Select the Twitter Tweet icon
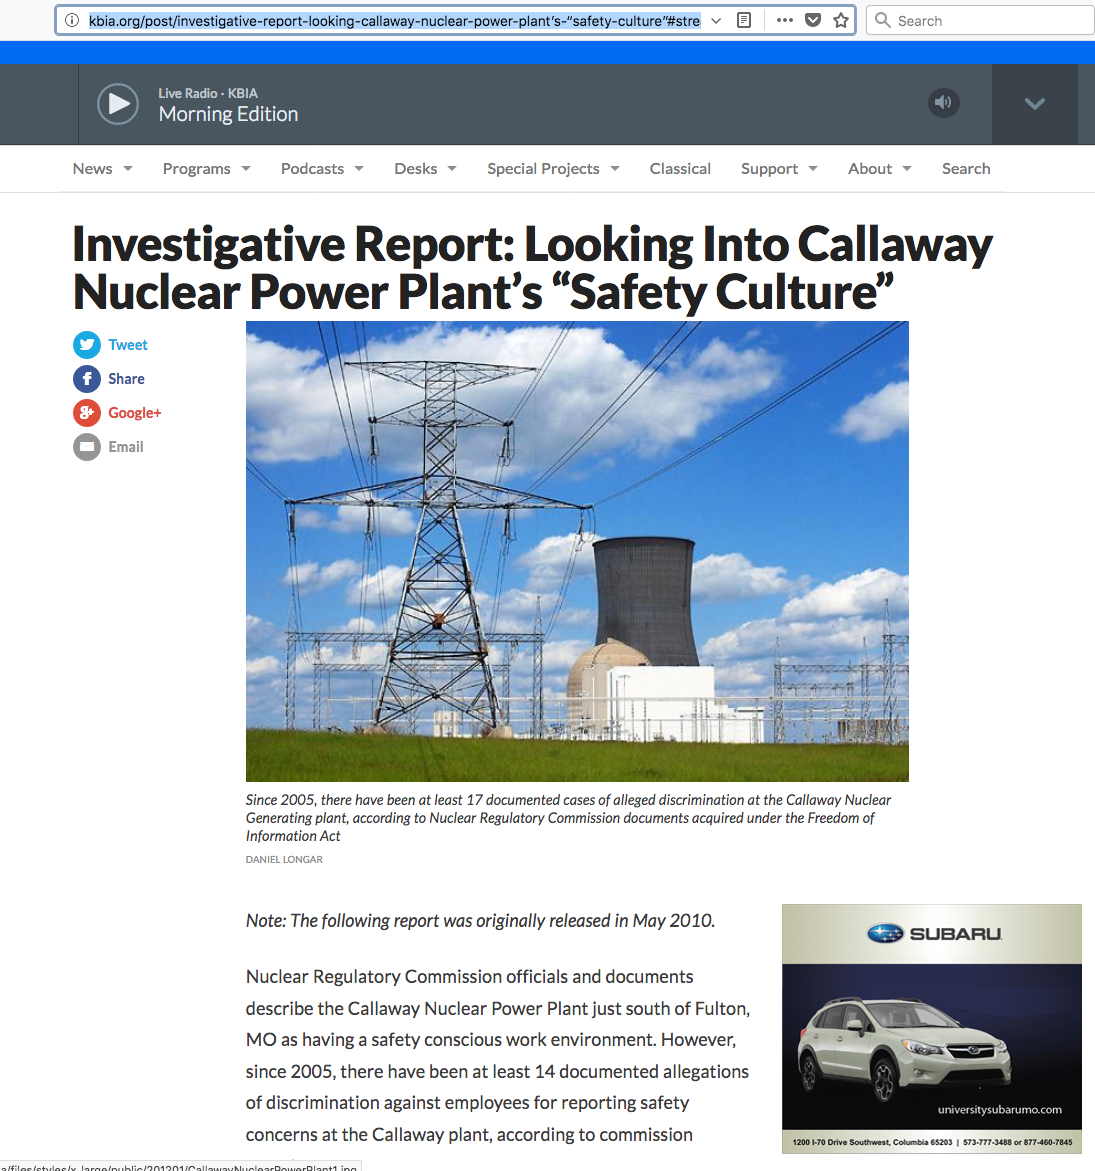This screenshot has width=1095, height=1171. click(x=87, y=344)
